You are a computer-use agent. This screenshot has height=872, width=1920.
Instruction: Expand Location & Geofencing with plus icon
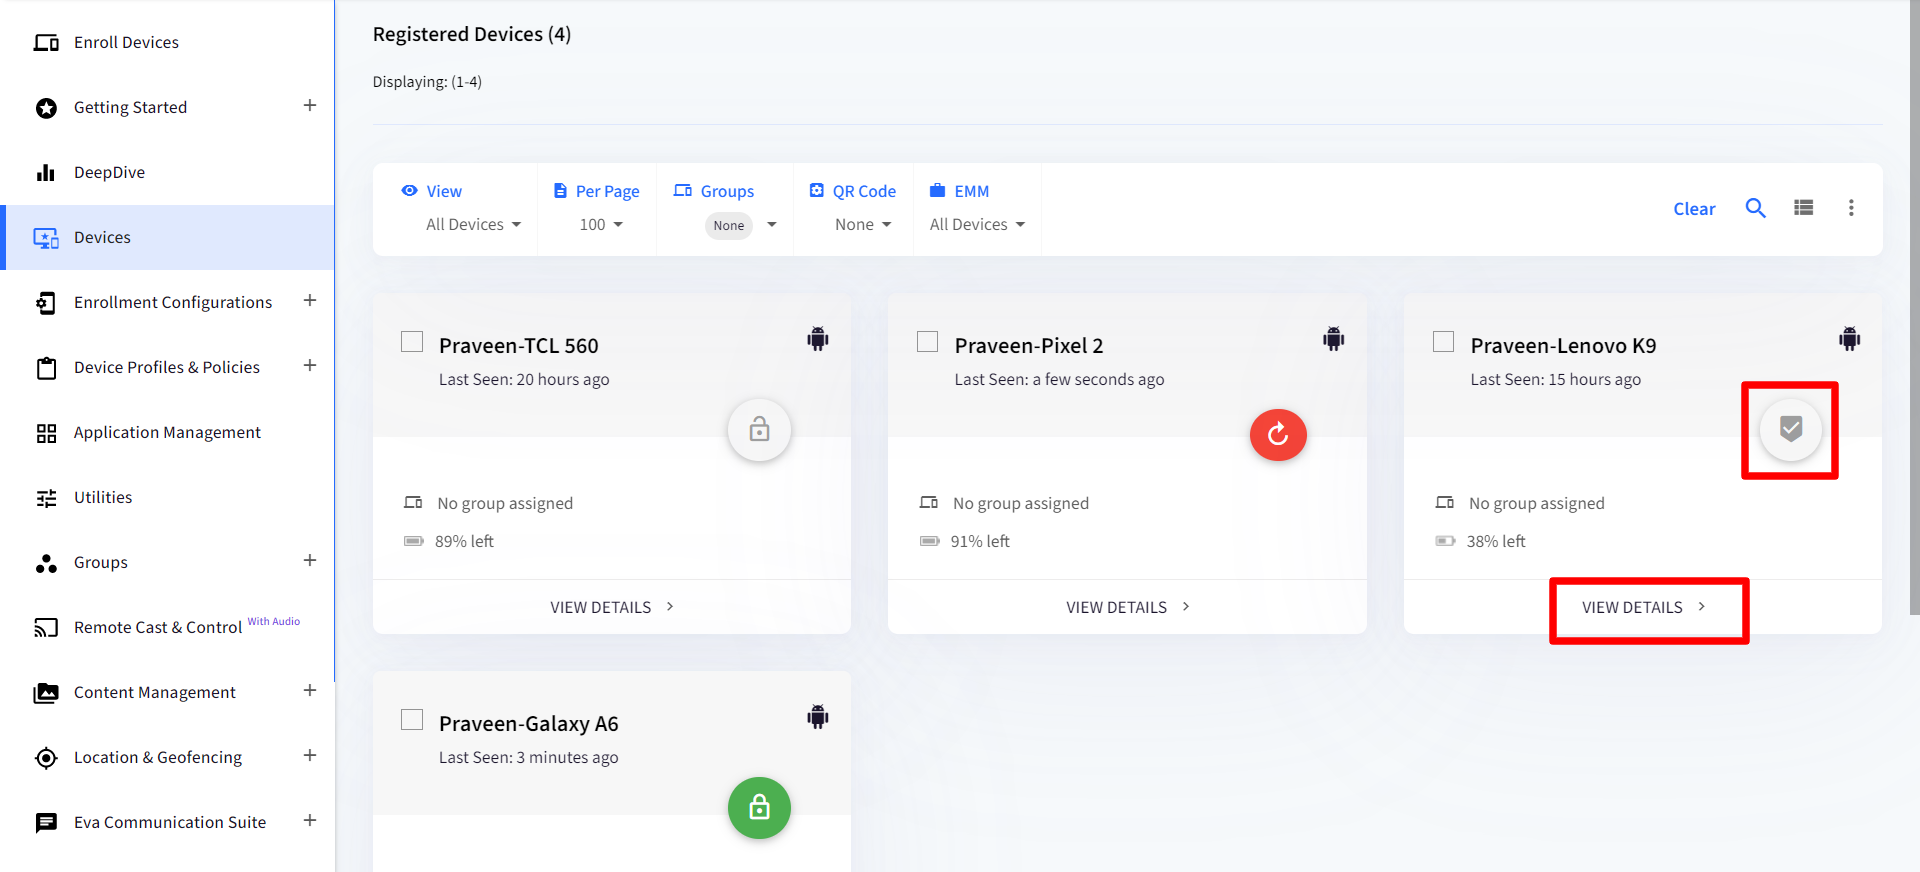pos(310,755)
